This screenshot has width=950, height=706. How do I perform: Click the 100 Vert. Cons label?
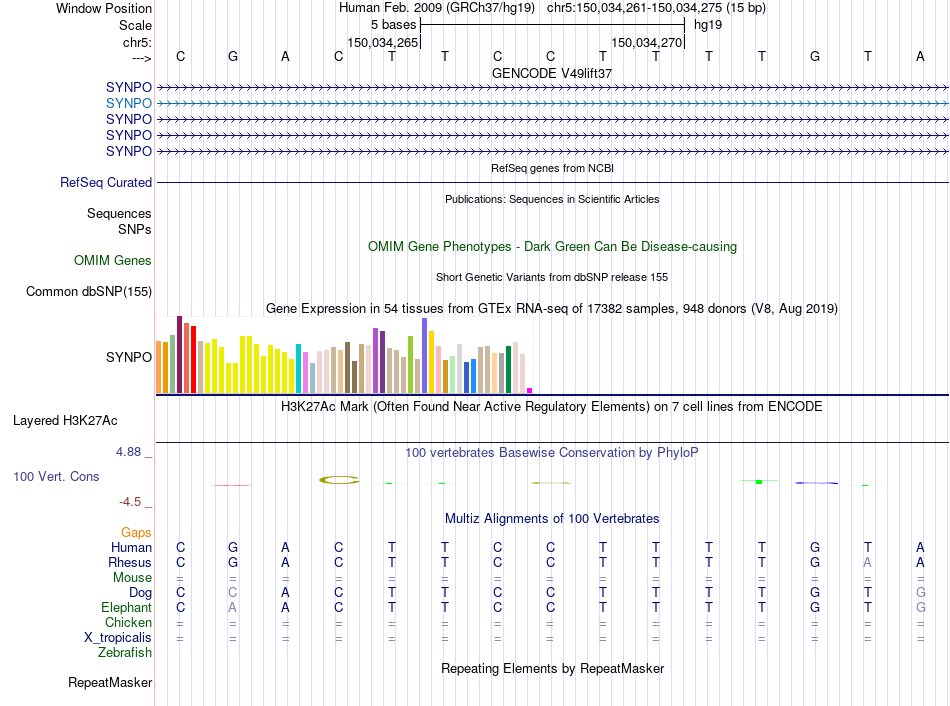56,476
